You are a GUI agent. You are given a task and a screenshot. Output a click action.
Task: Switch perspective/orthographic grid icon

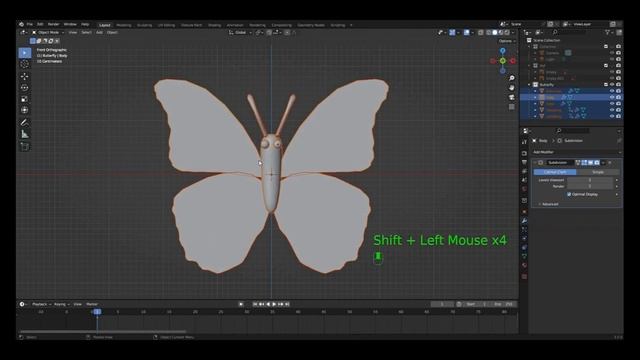(x=512, y=107)
